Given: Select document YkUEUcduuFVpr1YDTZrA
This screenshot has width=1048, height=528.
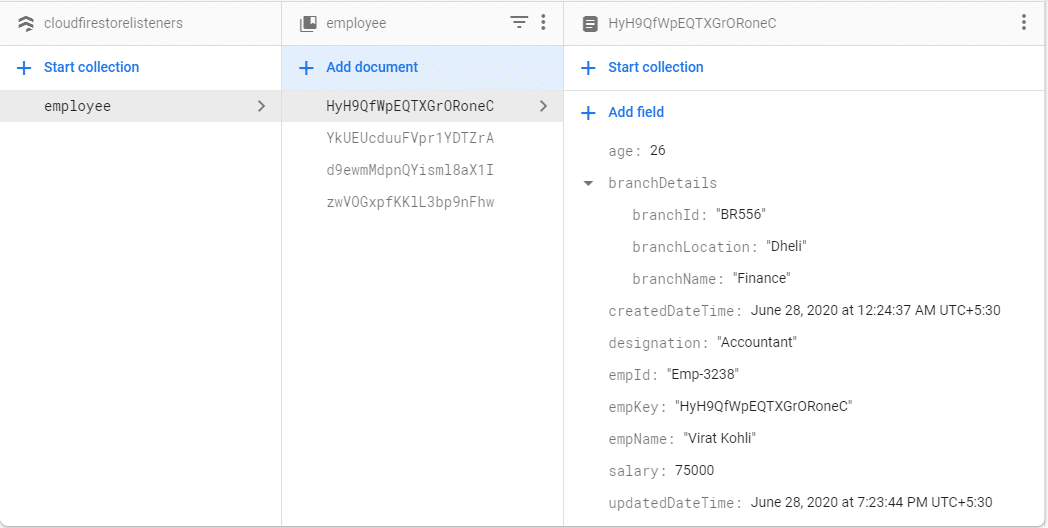Looking at the screenshot, I should click(x=410, y=138).
